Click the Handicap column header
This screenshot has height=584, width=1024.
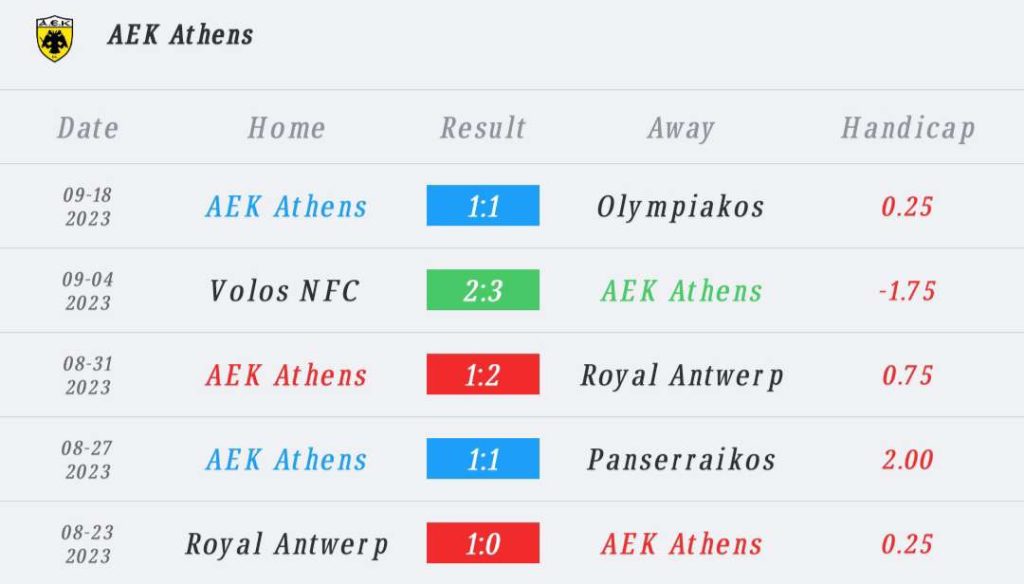click(x=908, y=129)
